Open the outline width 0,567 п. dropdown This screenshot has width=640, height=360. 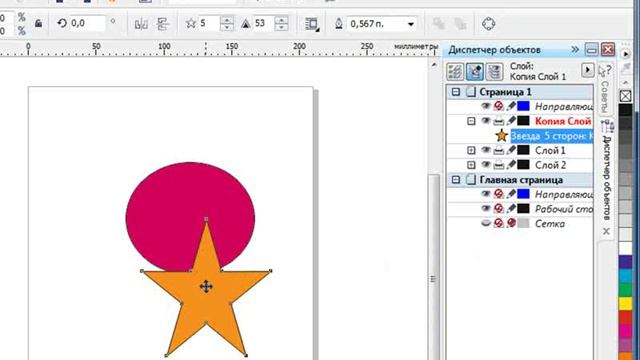382,24
